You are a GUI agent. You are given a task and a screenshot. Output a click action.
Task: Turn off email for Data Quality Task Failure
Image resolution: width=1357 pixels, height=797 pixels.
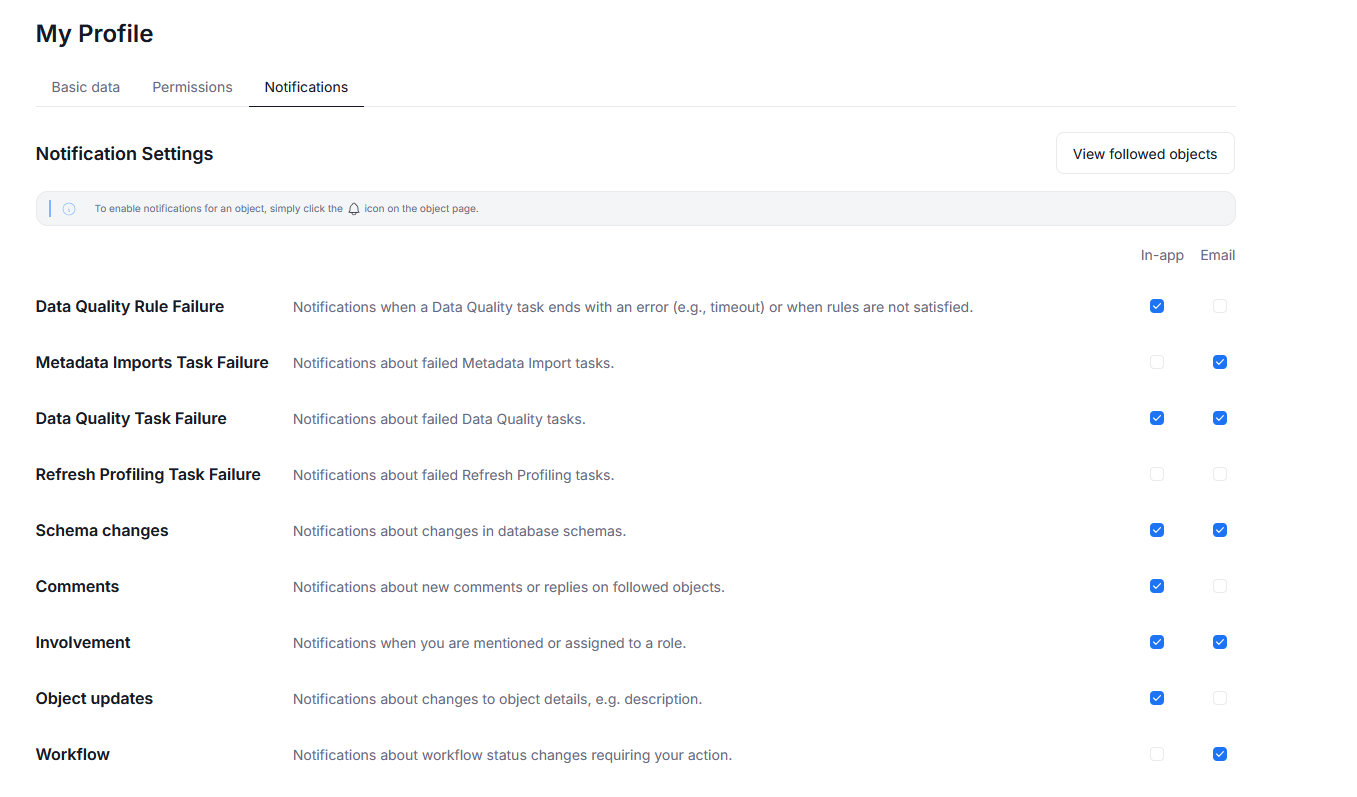pyautogui.click(x=1220, y=418)
